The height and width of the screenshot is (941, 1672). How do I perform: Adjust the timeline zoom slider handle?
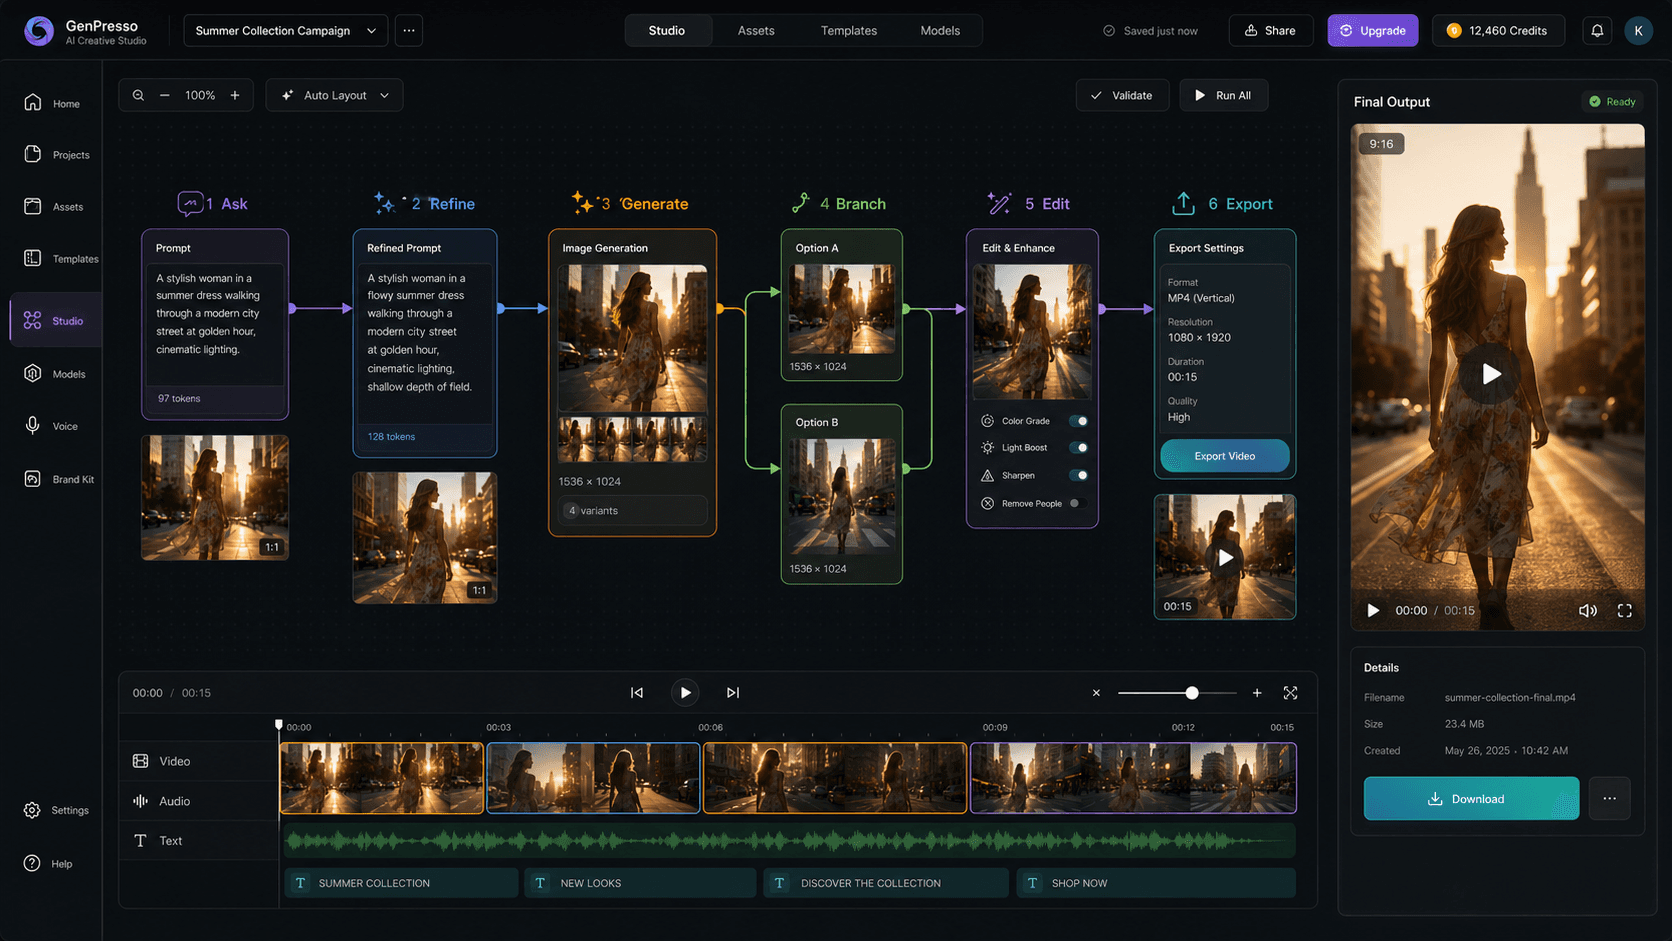click(x=1192, y=692)
